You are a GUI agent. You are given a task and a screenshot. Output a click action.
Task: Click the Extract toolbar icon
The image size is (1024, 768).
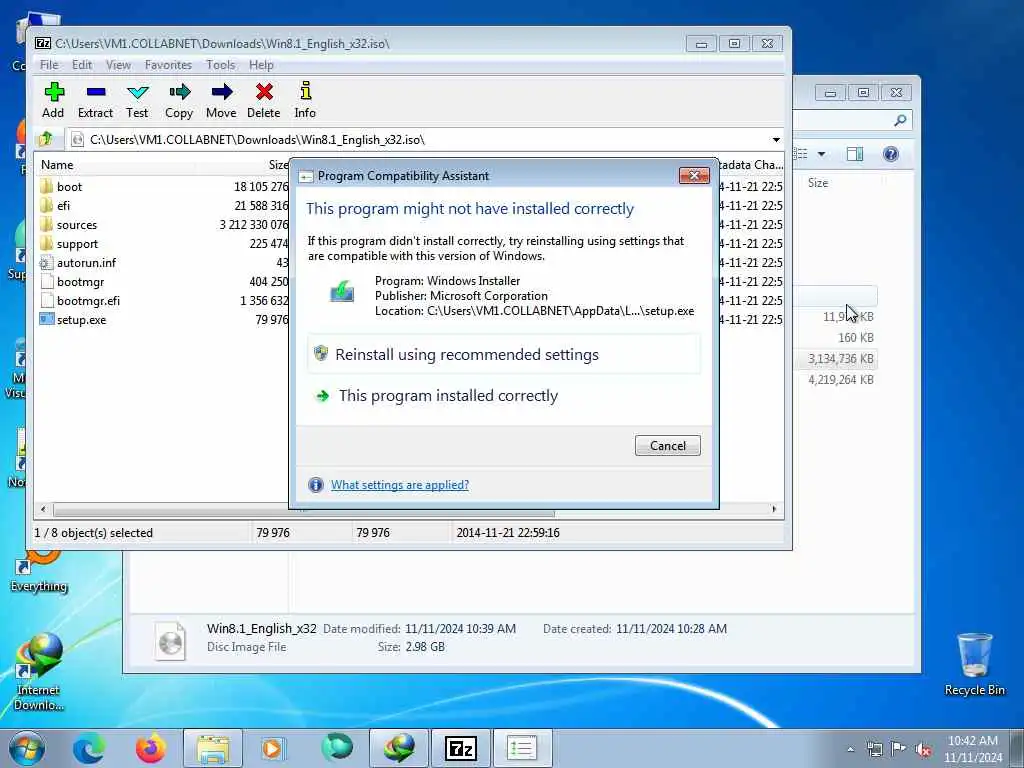[x=95, y=101]
